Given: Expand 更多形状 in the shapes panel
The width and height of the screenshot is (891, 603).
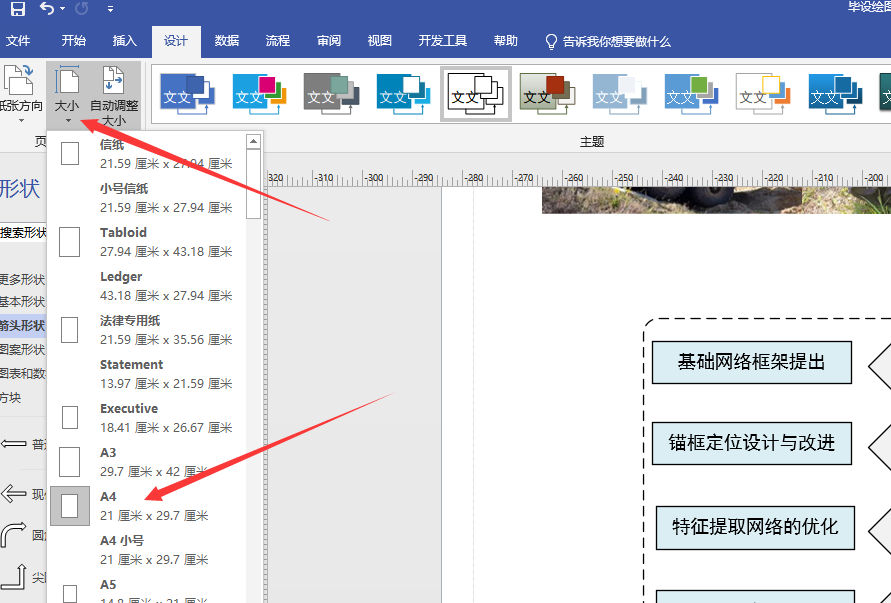Looking at the screenshot, I should [x=22, y=279].
